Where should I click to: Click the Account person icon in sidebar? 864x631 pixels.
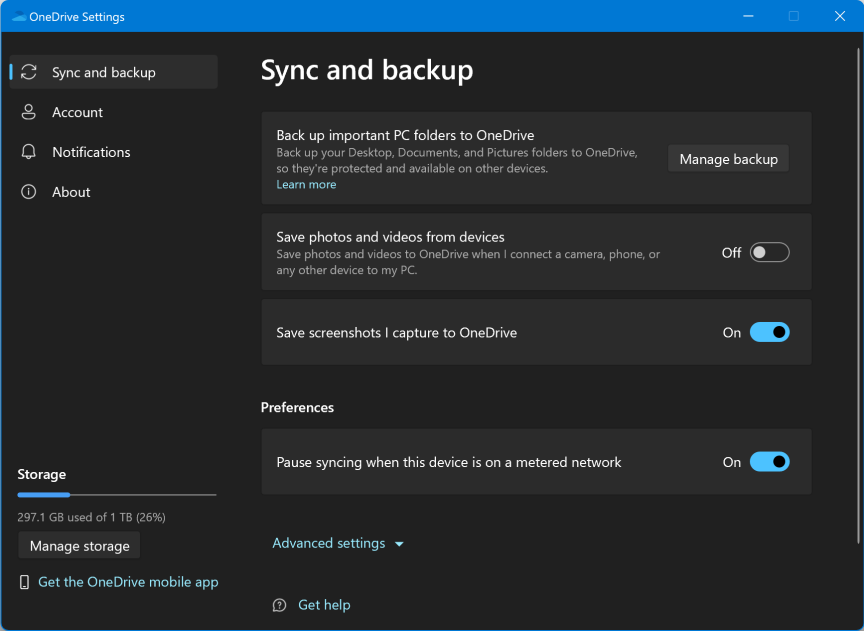point(28,111)
